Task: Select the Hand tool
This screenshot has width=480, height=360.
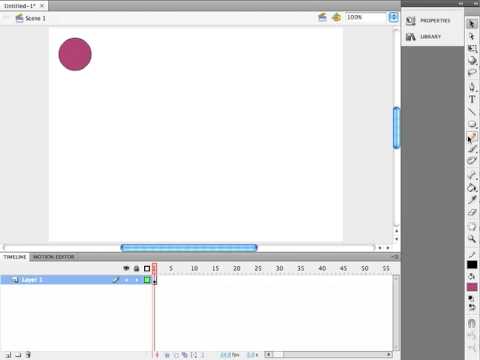Action: click(x=472, y=227)
